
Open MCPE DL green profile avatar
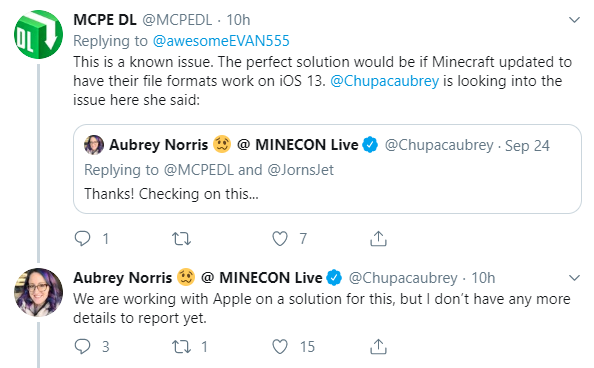click(38, 35)
